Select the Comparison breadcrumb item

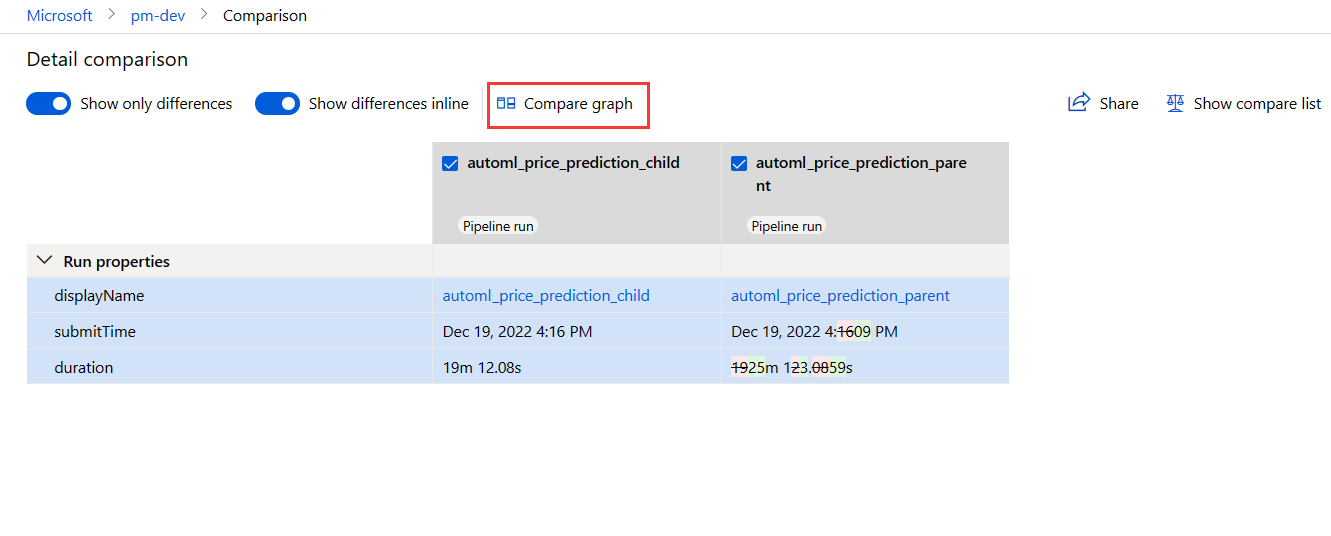pyautogui.click(x=265, y=16)
